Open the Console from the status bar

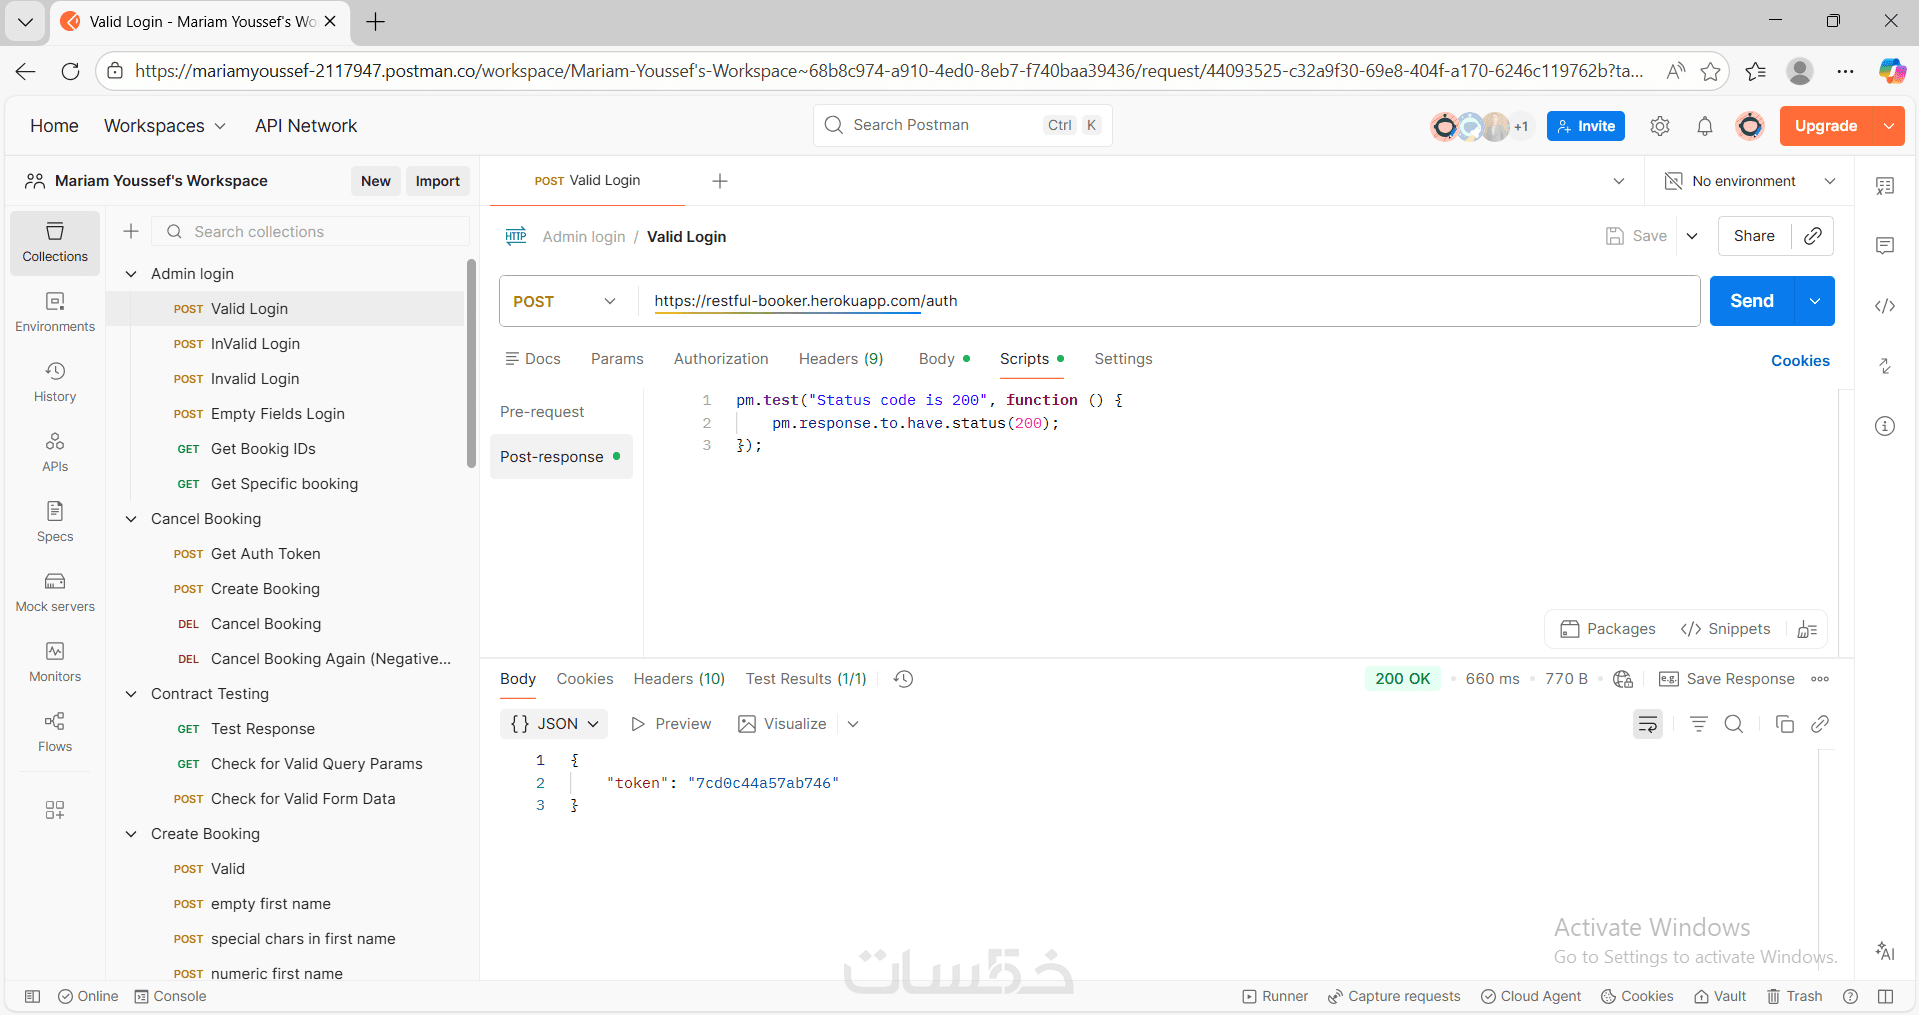(170, 996)
